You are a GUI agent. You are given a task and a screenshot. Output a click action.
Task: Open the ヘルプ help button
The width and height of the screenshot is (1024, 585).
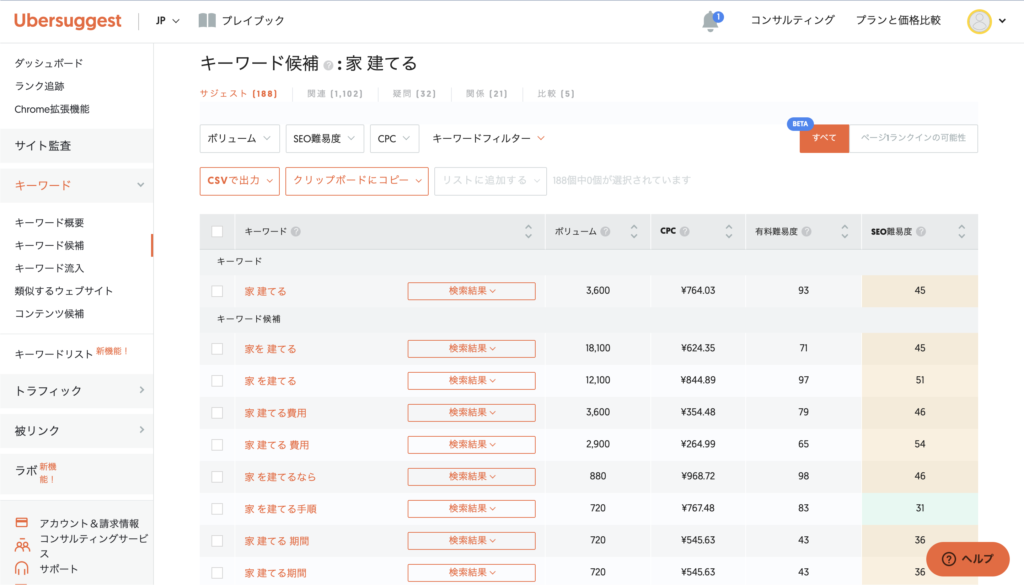pyautogui.click(x=968, y=559)
